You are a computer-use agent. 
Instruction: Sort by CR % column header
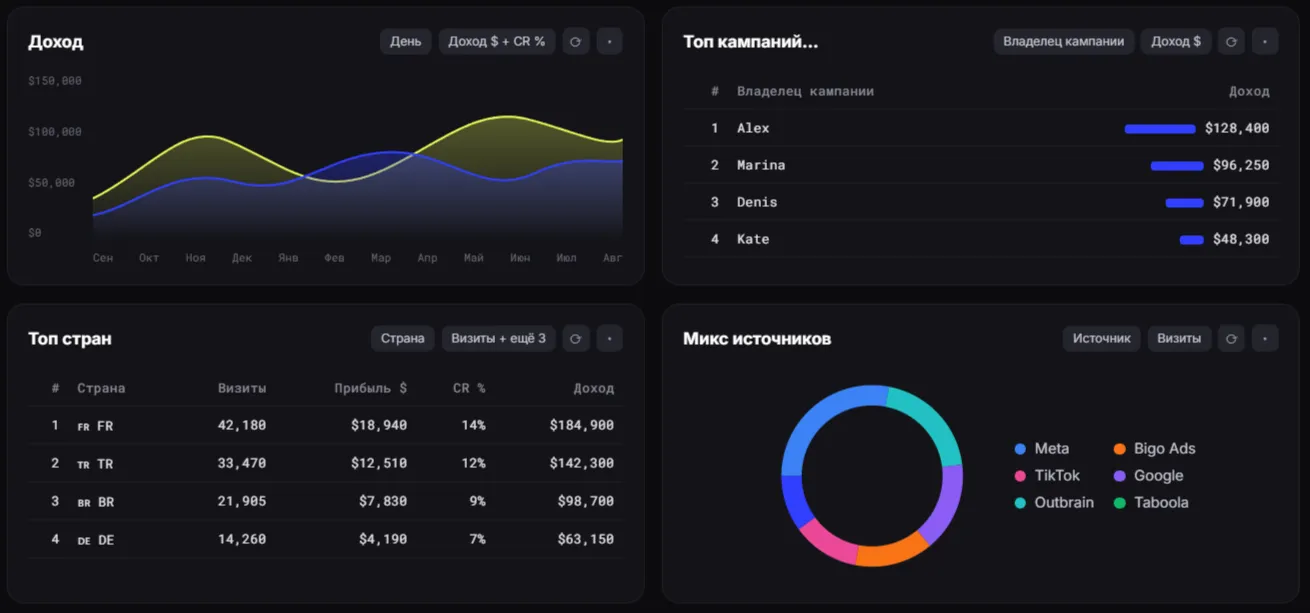(x=469, y=388)
